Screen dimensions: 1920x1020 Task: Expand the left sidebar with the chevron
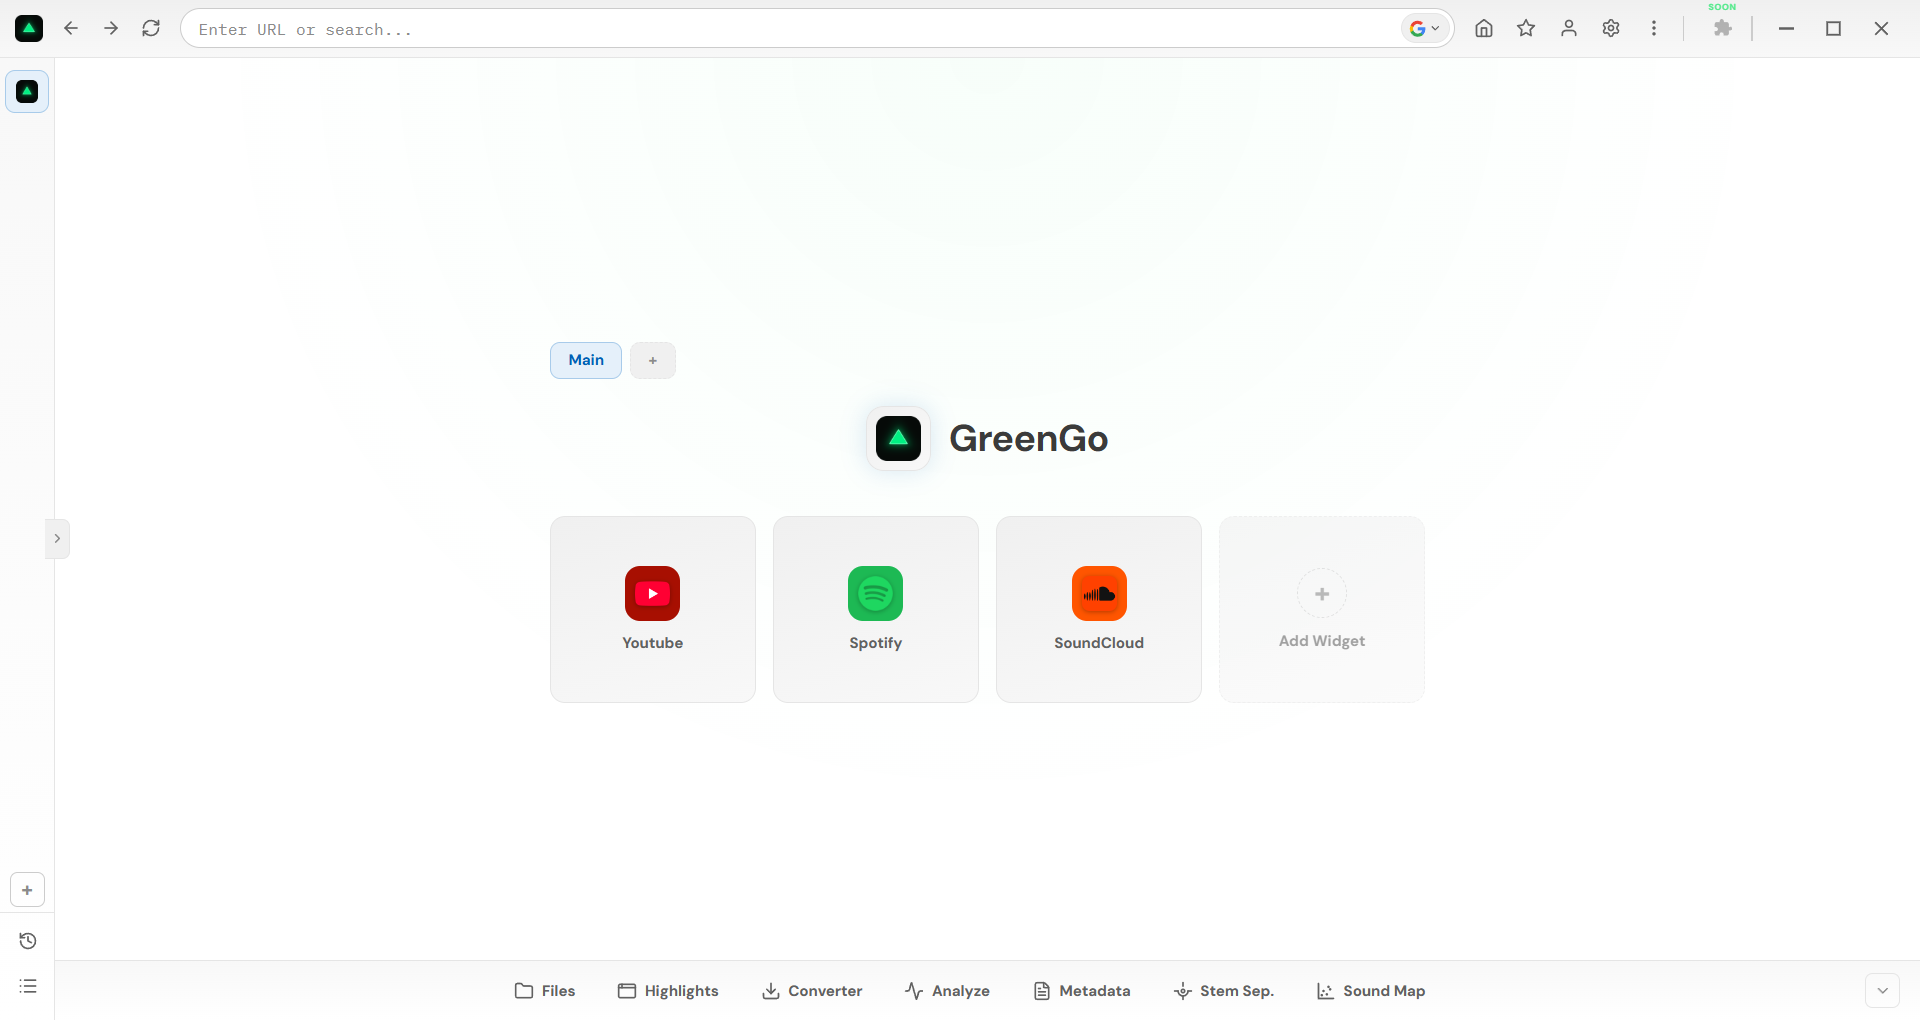[57, 538]
